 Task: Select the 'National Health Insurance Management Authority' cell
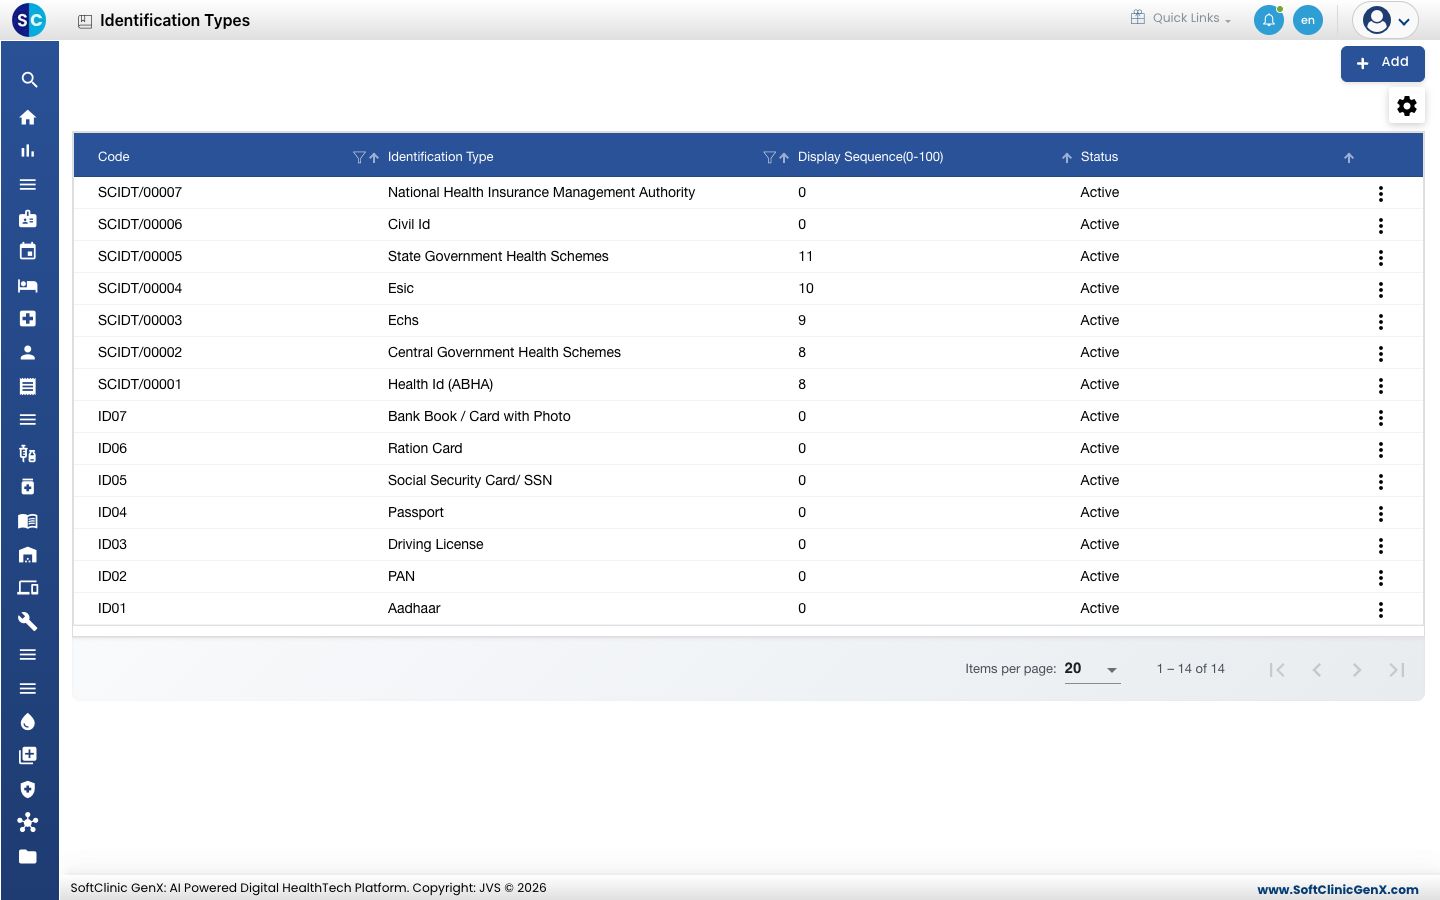(541, 193)
